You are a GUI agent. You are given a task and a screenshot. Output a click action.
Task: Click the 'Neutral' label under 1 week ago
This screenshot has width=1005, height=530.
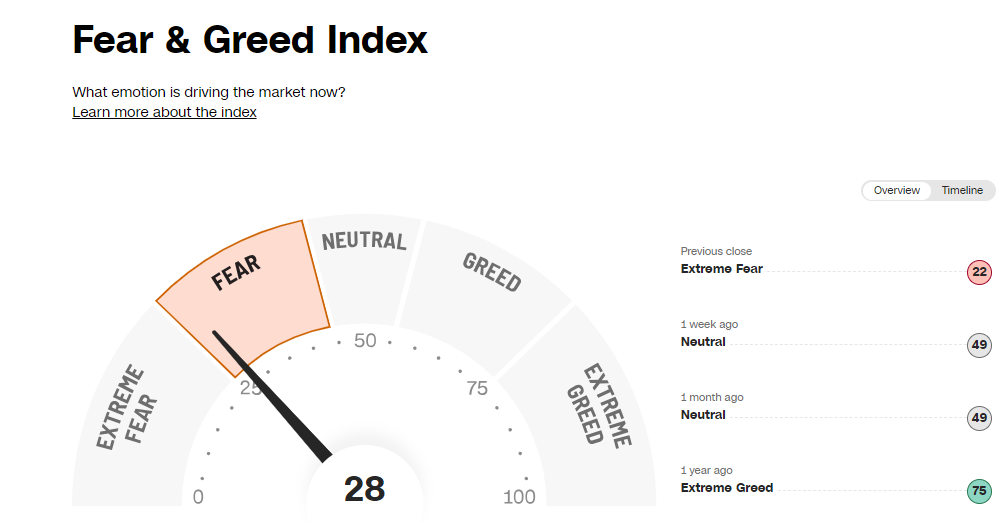[x=703, y=342]
